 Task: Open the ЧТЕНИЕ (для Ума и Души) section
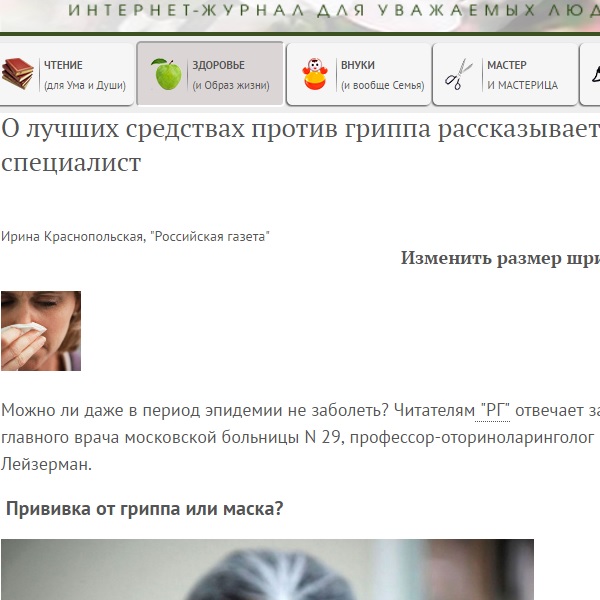(x=67, y=74)
